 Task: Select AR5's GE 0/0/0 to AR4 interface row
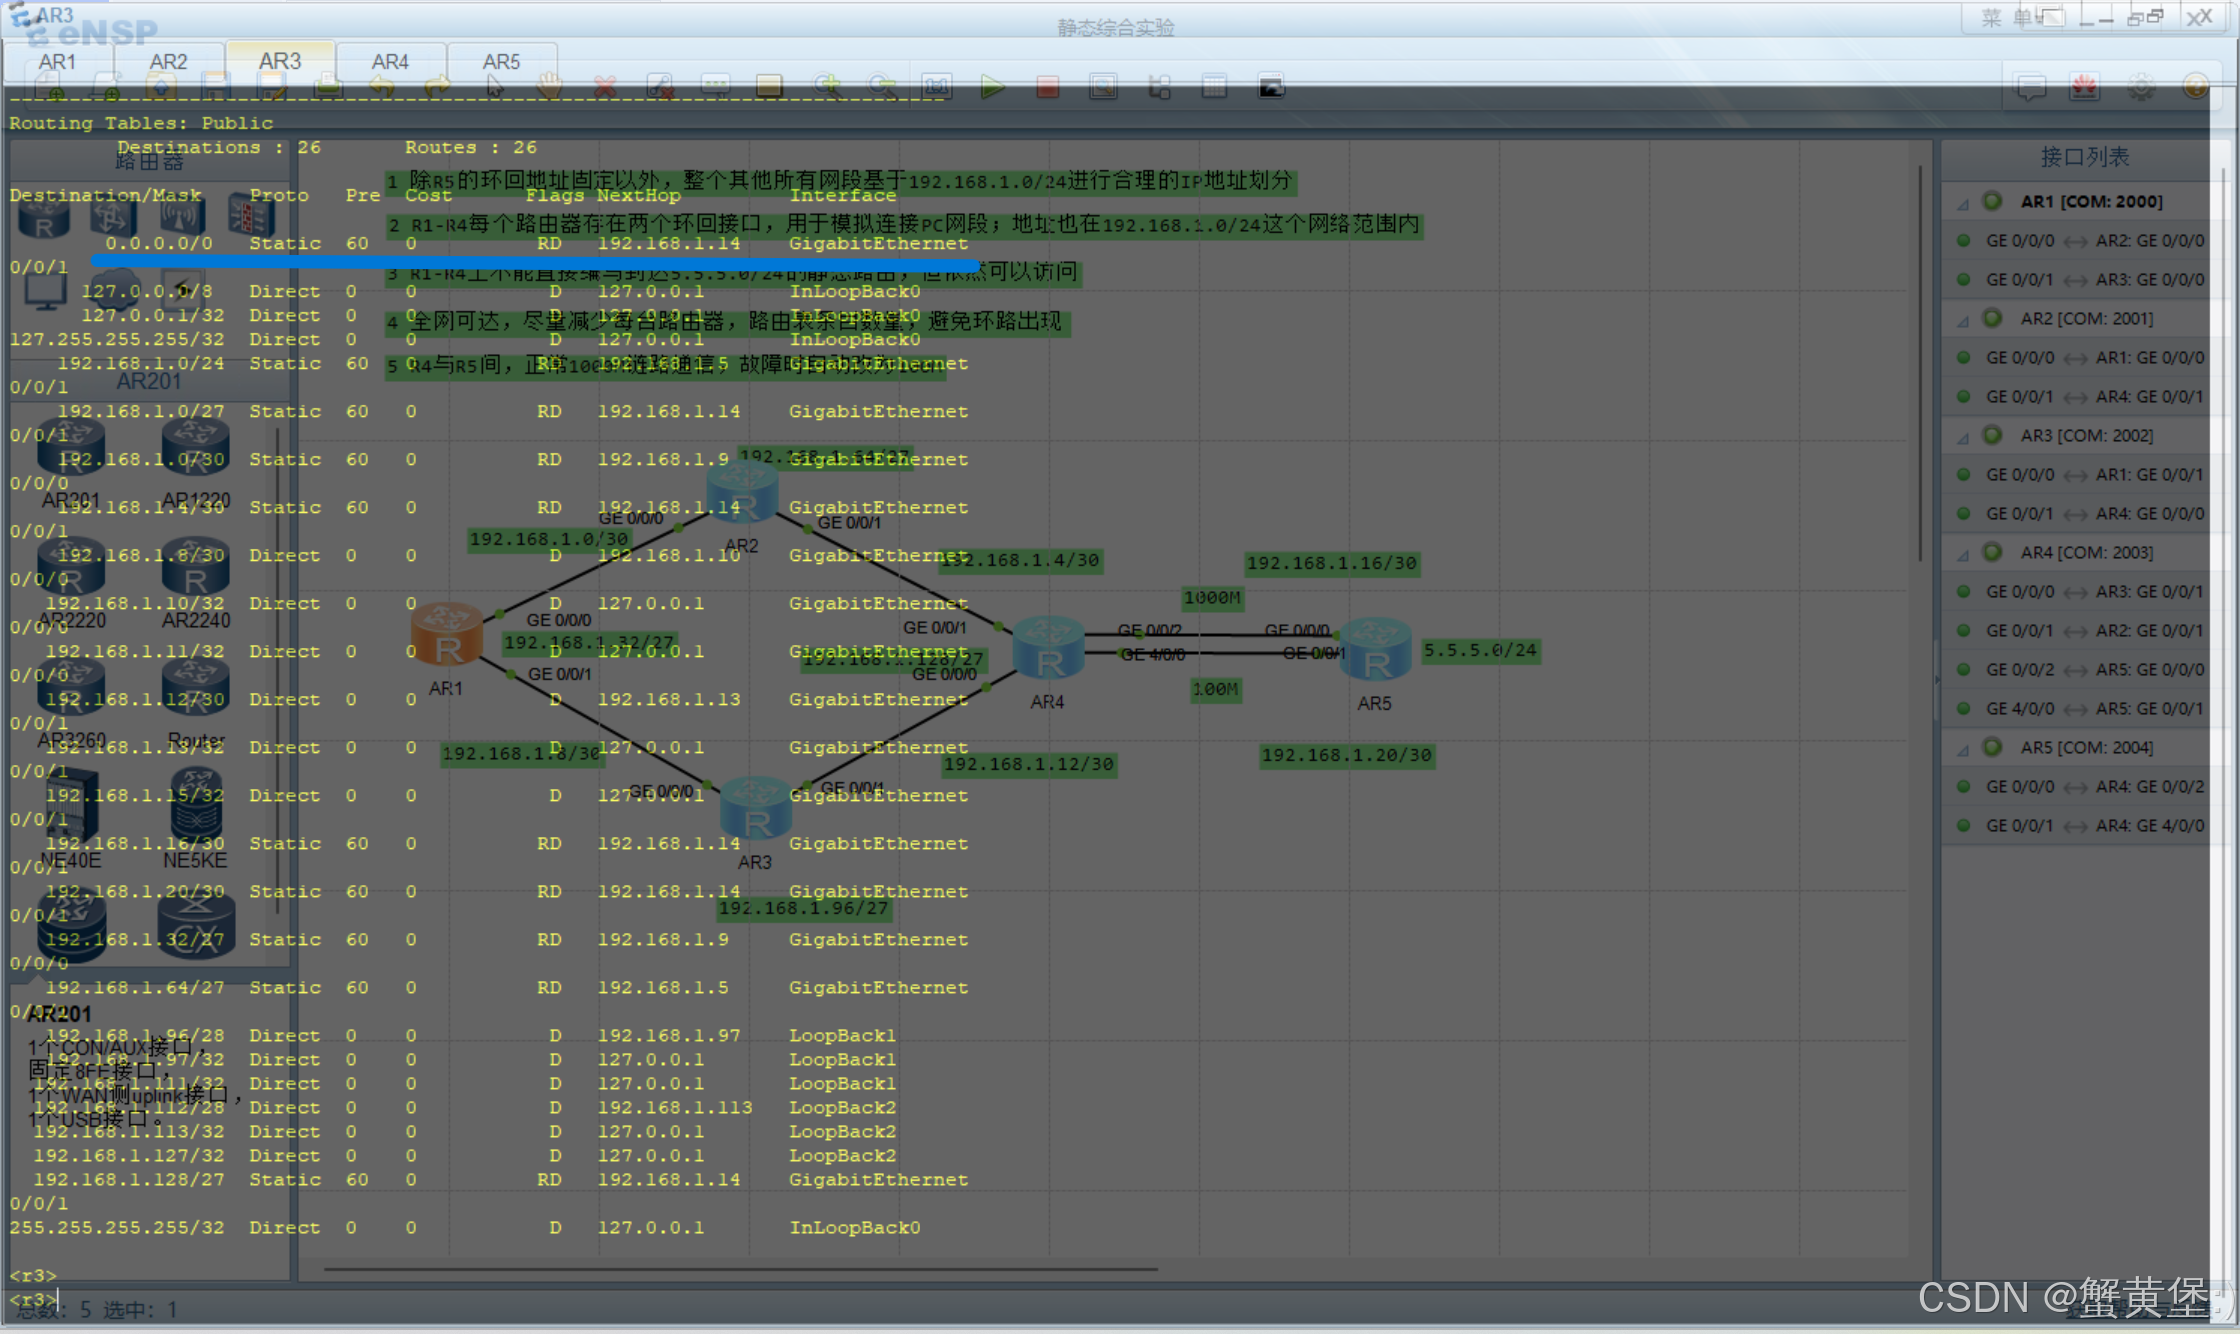pyautogui.click(x=2094, y=787)
